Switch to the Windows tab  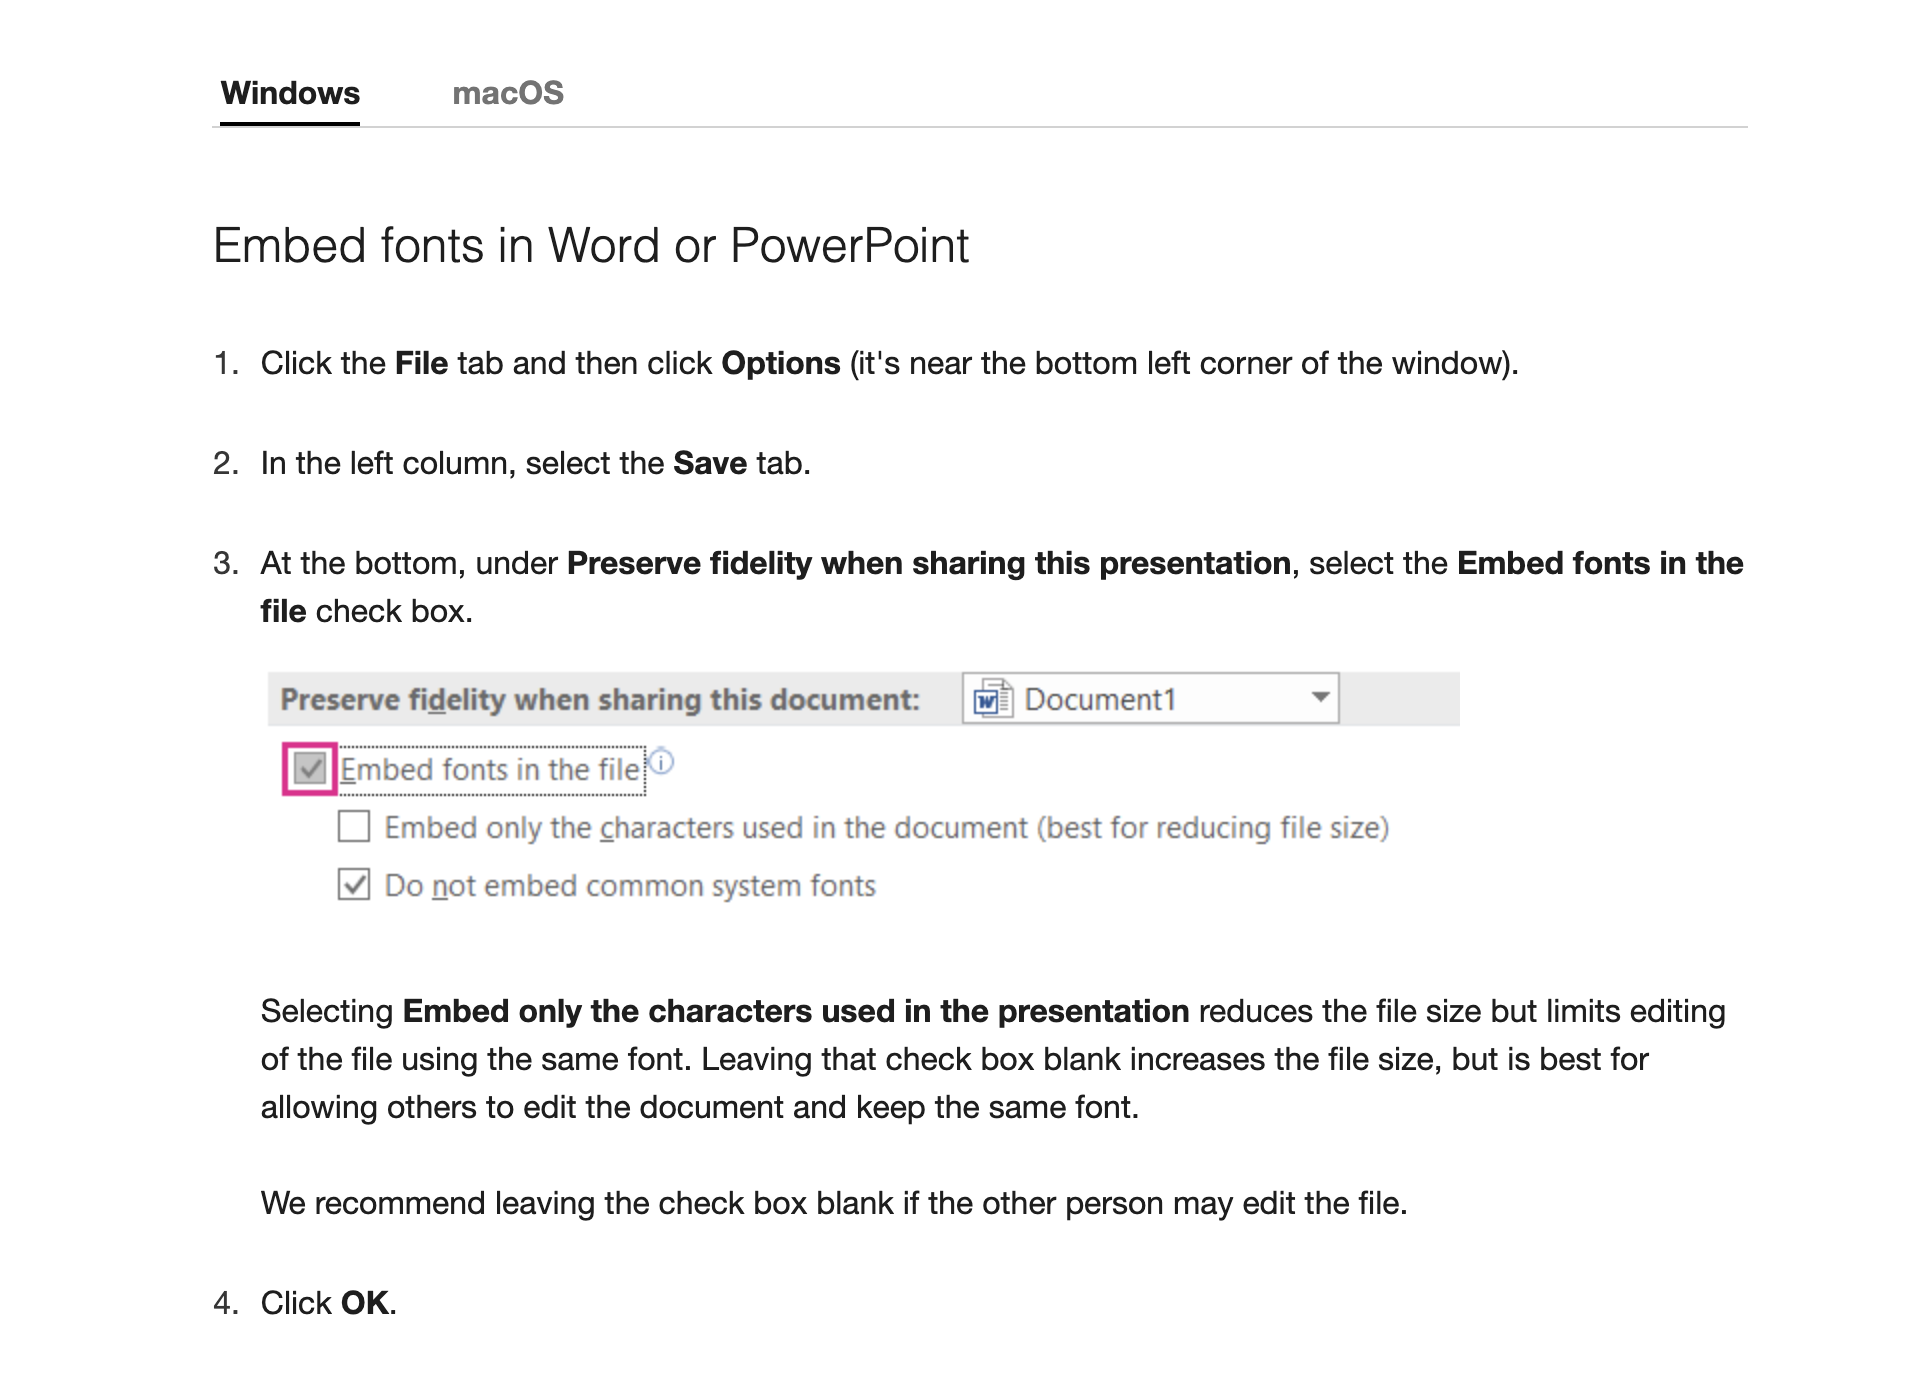click(x=290, y=93)
